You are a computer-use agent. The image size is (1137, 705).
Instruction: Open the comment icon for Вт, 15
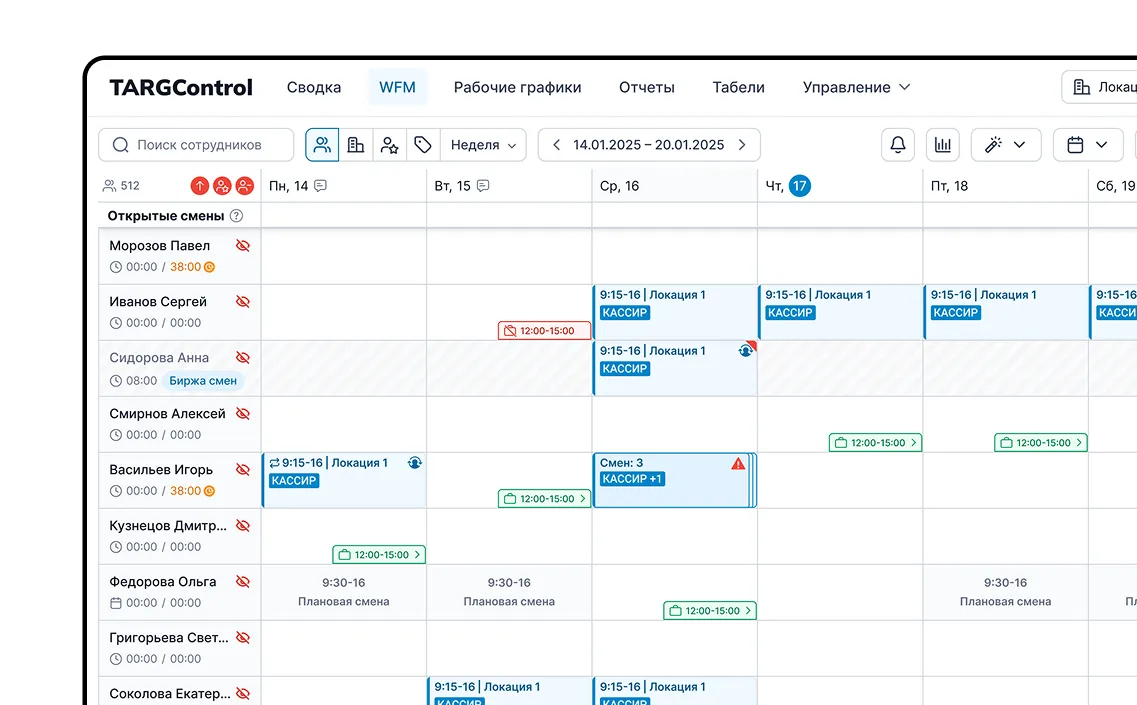click(x=483, y=186)
